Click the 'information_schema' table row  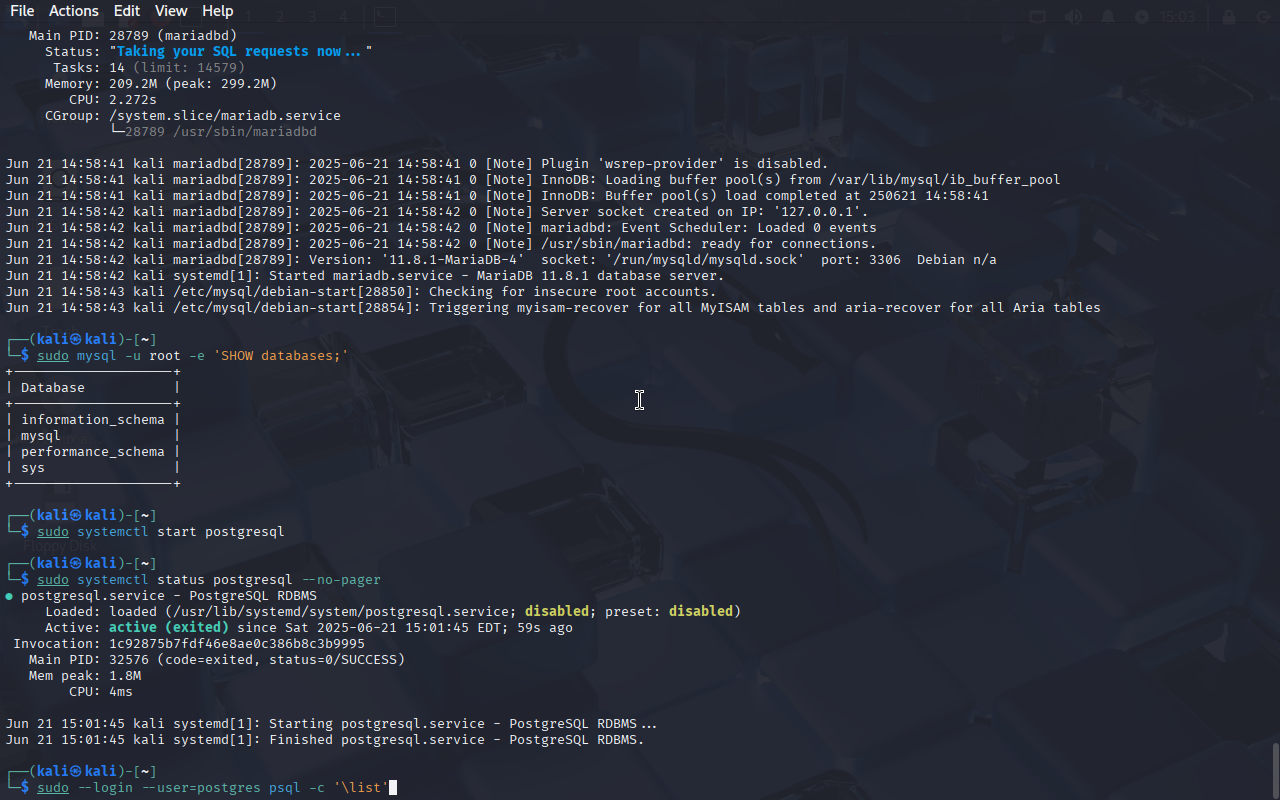93,419
